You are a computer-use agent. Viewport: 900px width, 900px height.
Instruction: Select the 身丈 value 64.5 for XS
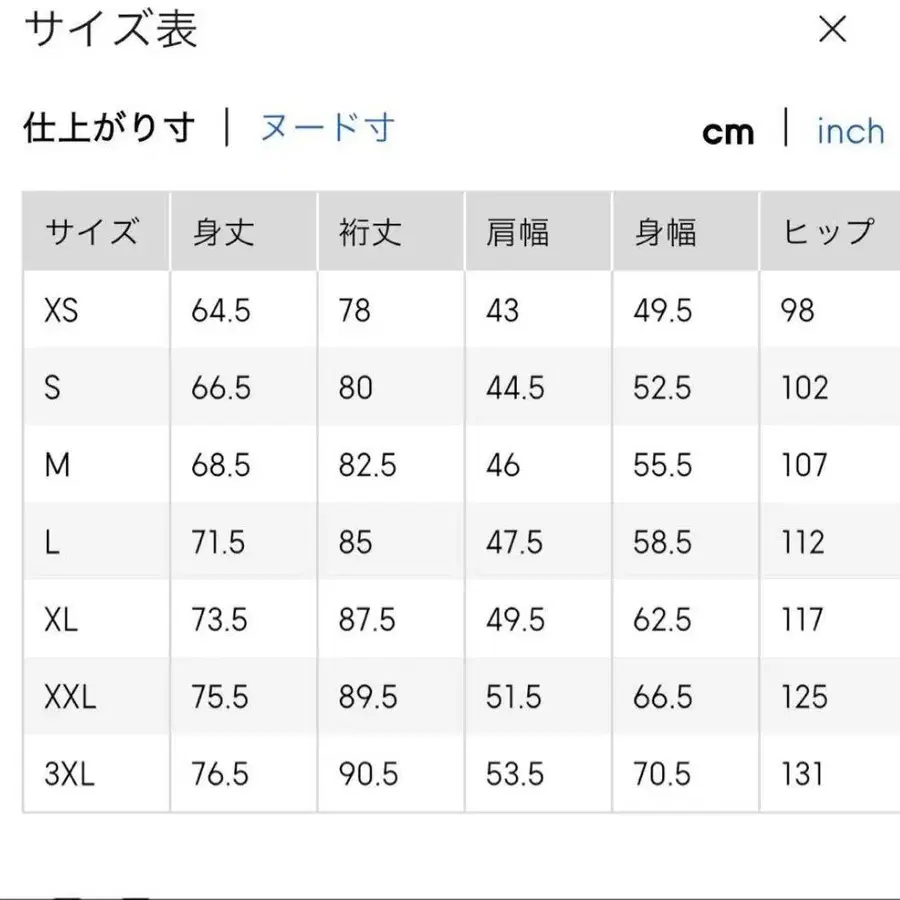(x=222, y=310)
